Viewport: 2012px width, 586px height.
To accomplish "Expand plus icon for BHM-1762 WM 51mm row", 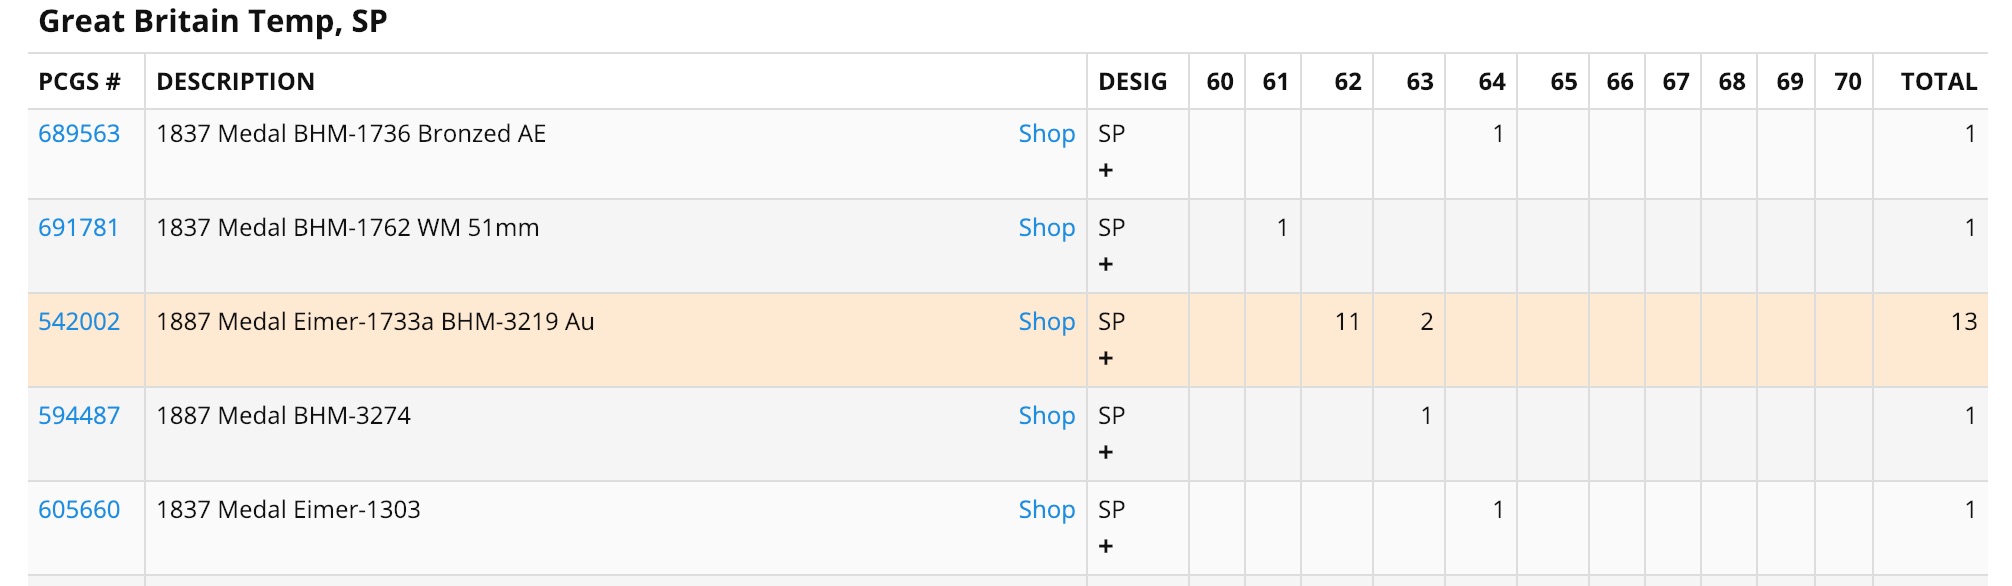I will [1105, 265].
